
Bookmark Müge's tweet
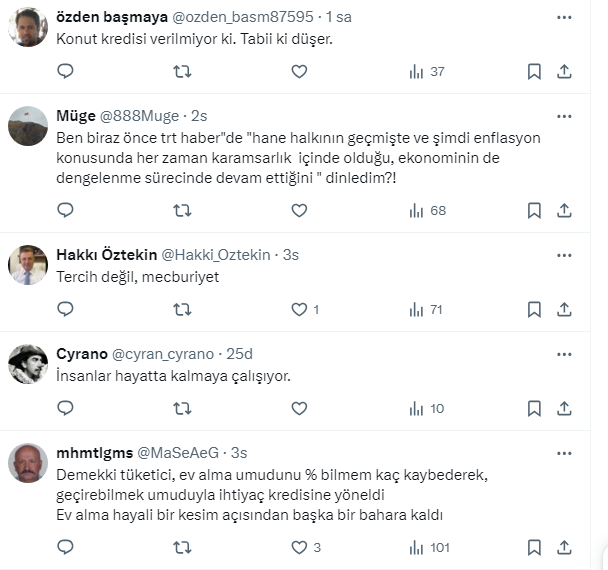[535, 210]
